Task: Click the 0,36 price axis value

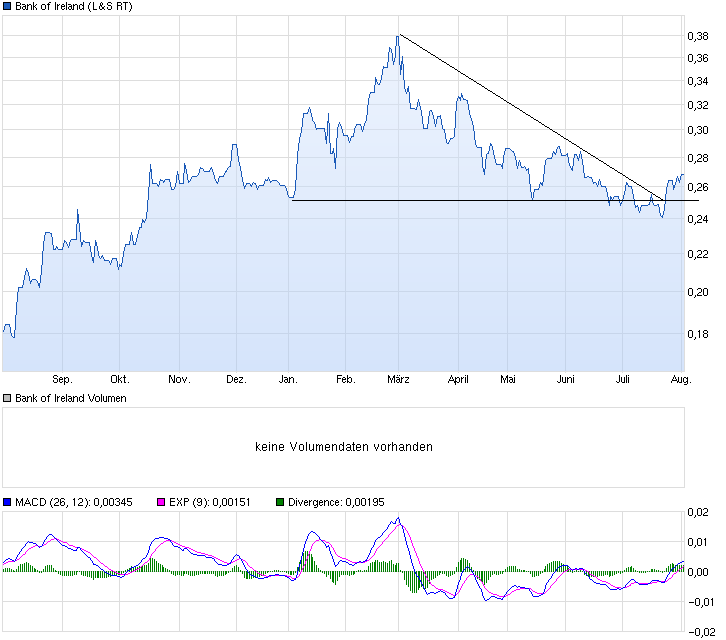Action: click(698, 58)
